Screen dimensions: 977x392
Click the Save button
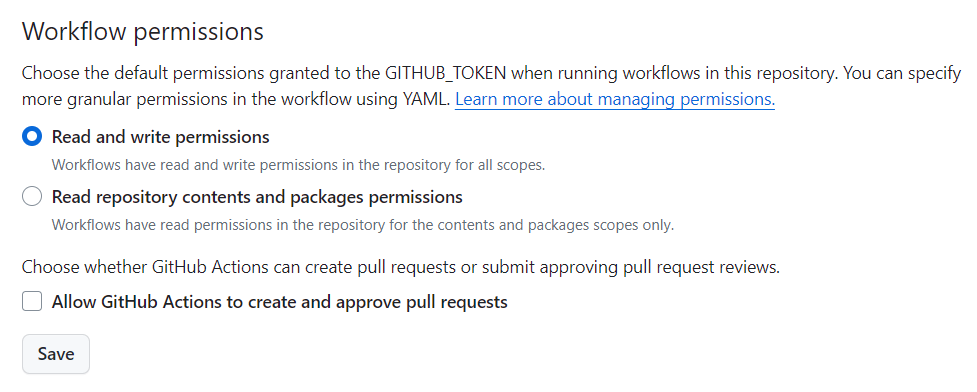click(x=56, y=354)
